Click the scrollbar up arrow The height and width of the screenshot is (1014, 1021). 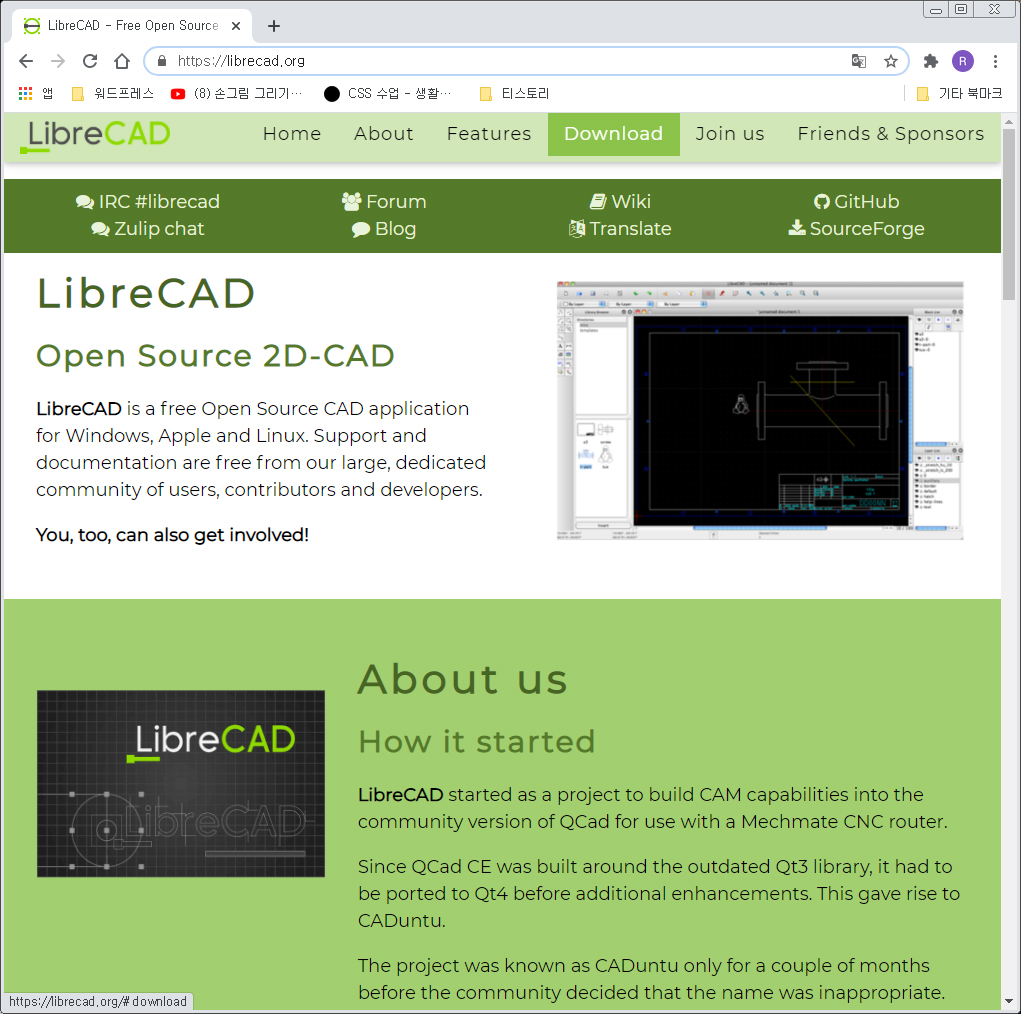(1009, 122)
